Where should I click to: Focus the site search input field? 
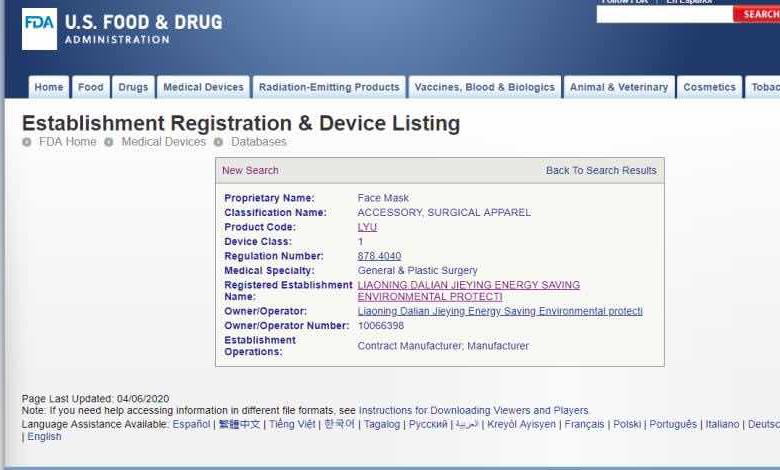[665, 14]
